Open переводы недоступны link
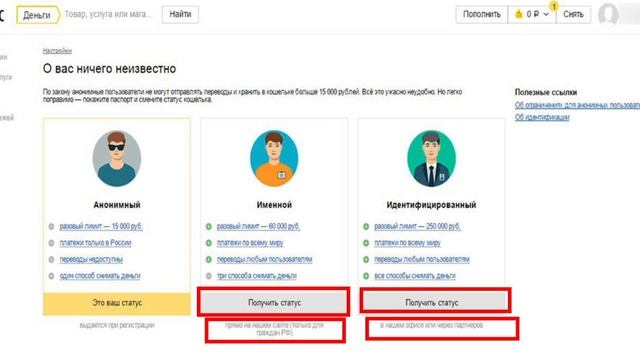Screen dimensions: 640x360 tap(91, 259)
